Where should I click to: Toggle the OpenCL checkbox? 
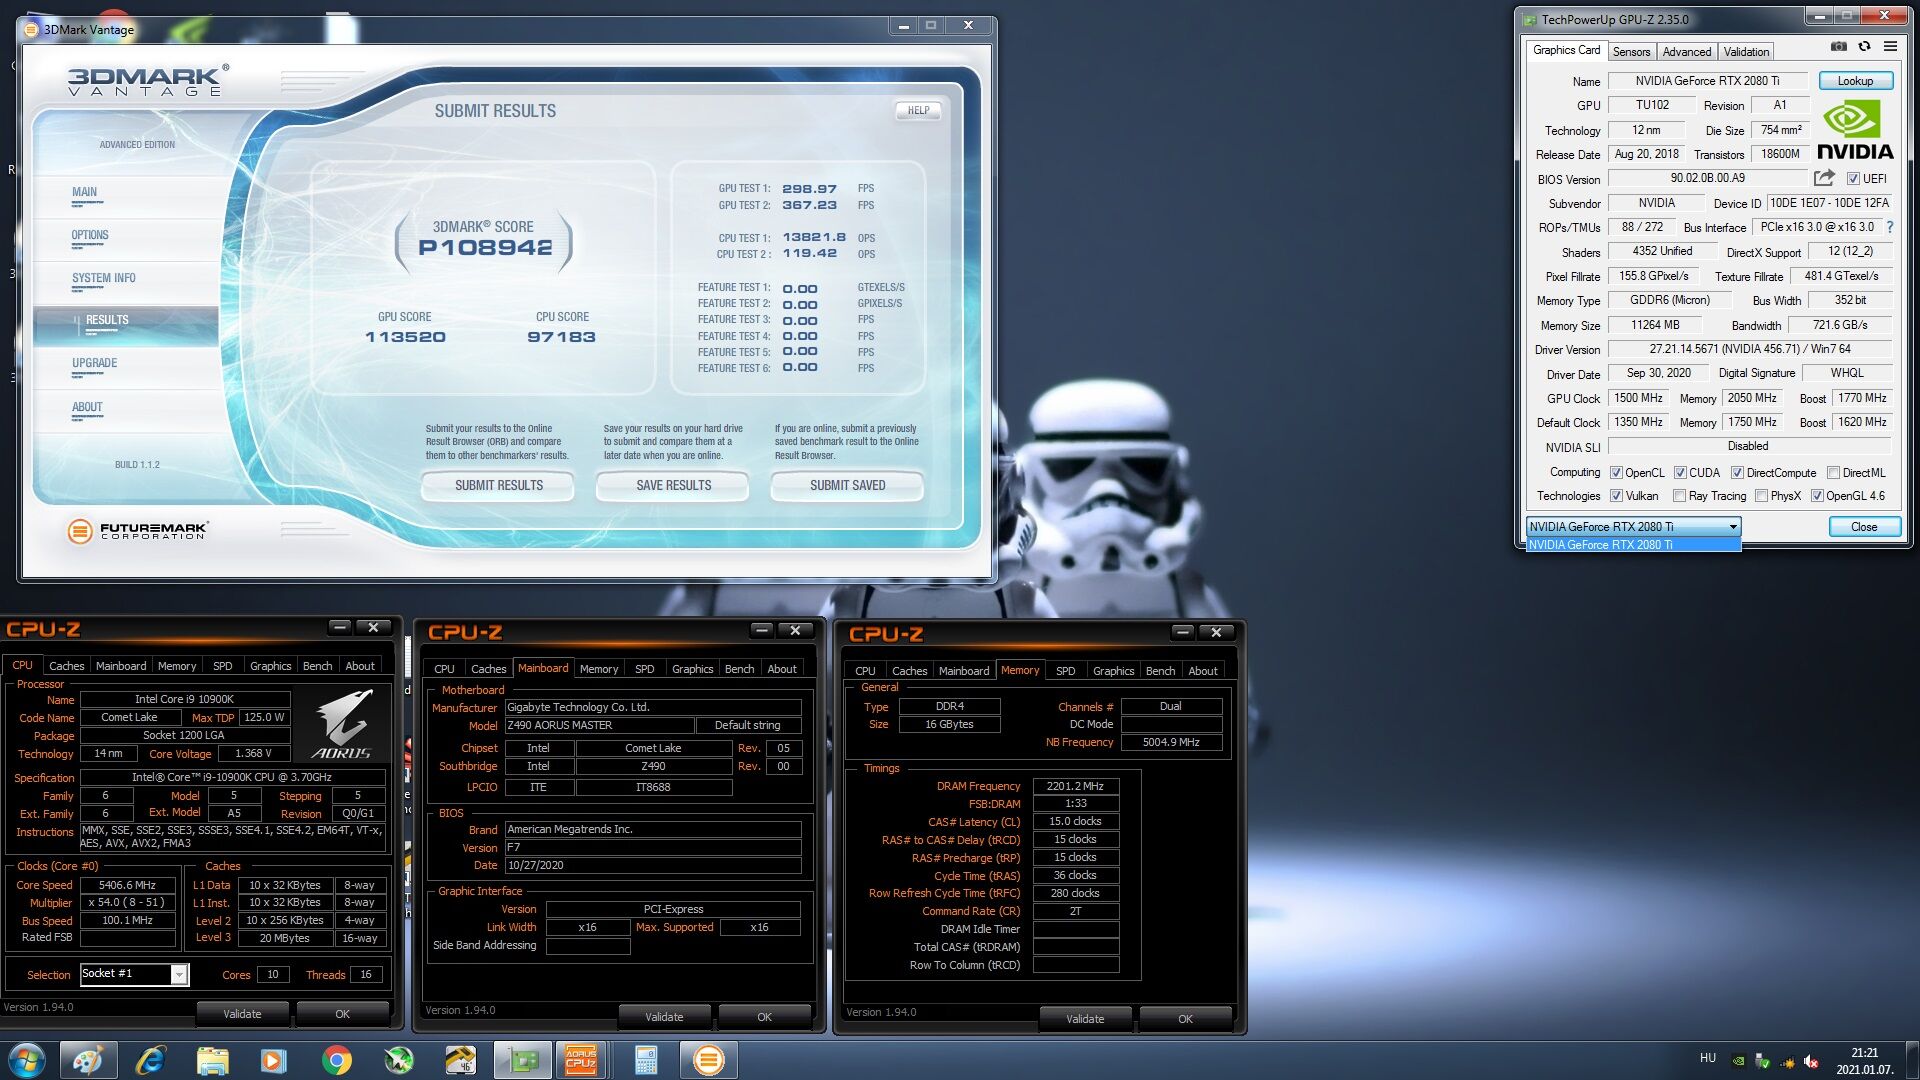(1616, 473)
